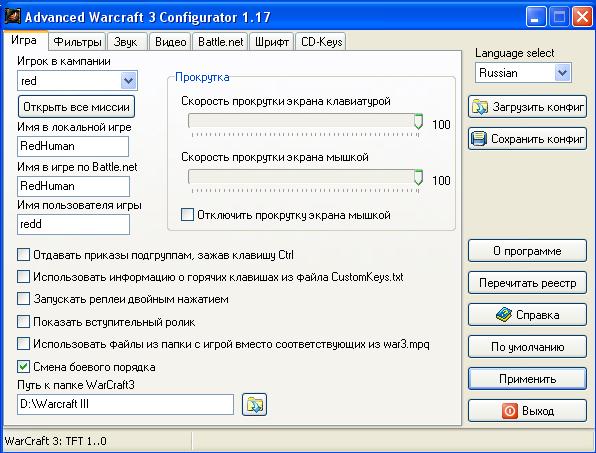Click the Warcraft app icon in title bar
This screenshot has width=596, height=453.
pyautogui.click(x=12, y=16)
